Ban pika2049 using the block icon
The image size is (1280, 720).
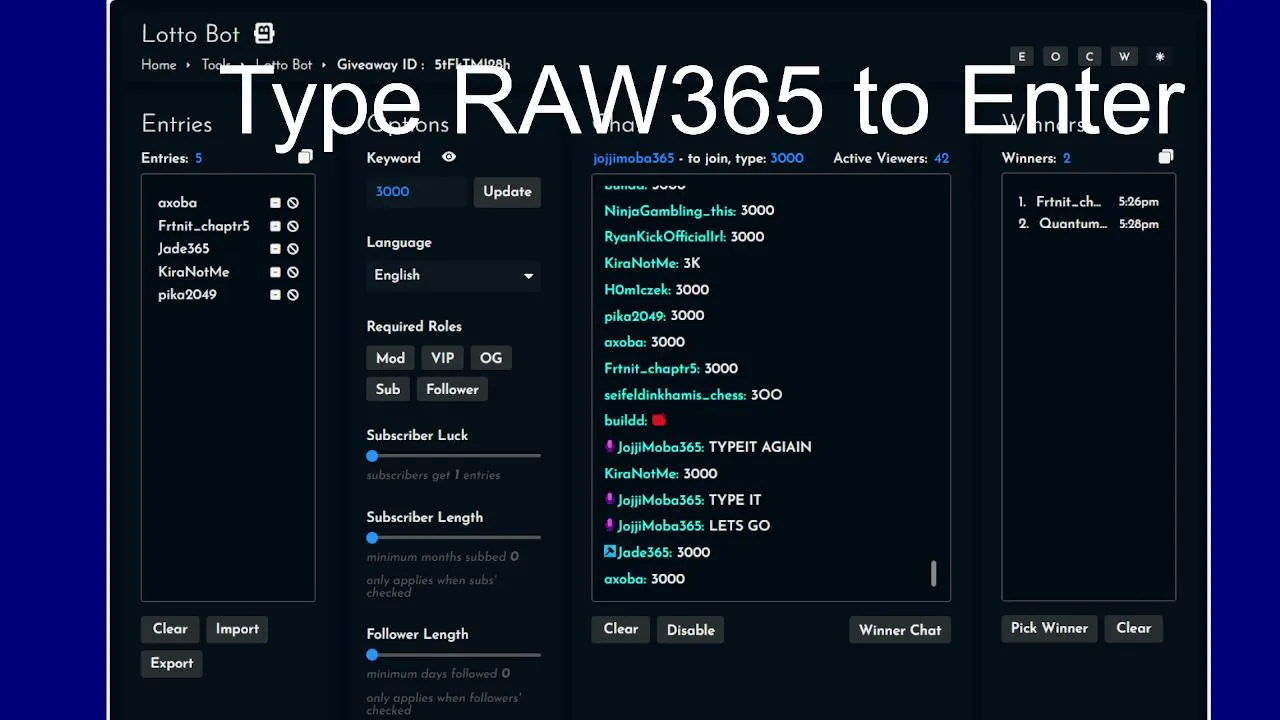[293, 295]
